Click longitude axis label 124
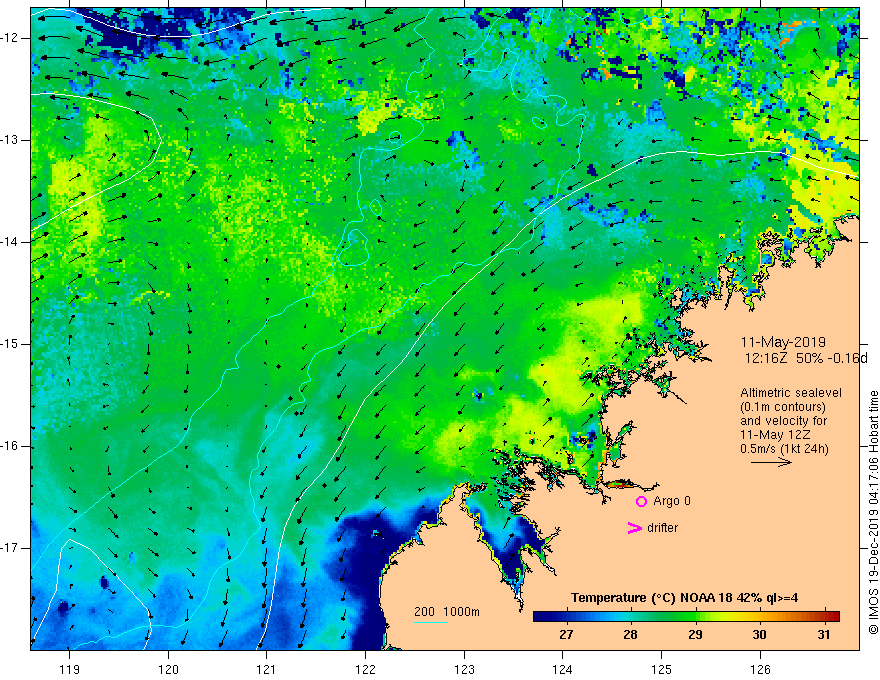 (562, 669)
